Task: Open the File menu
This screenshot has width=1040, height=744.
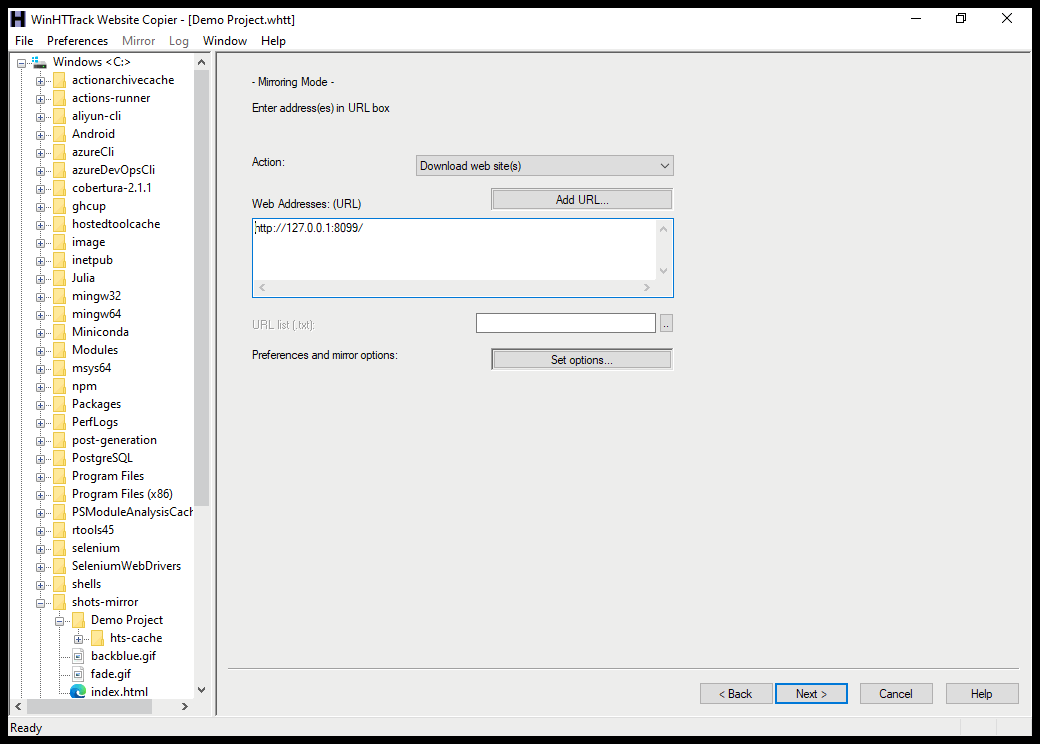Action: pyautogui.click(x=24, y=41)
